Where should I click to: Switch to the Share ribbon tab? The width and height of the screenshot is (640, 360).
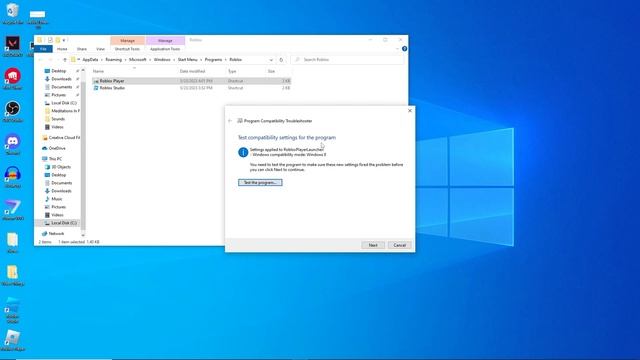coord(82,49)
